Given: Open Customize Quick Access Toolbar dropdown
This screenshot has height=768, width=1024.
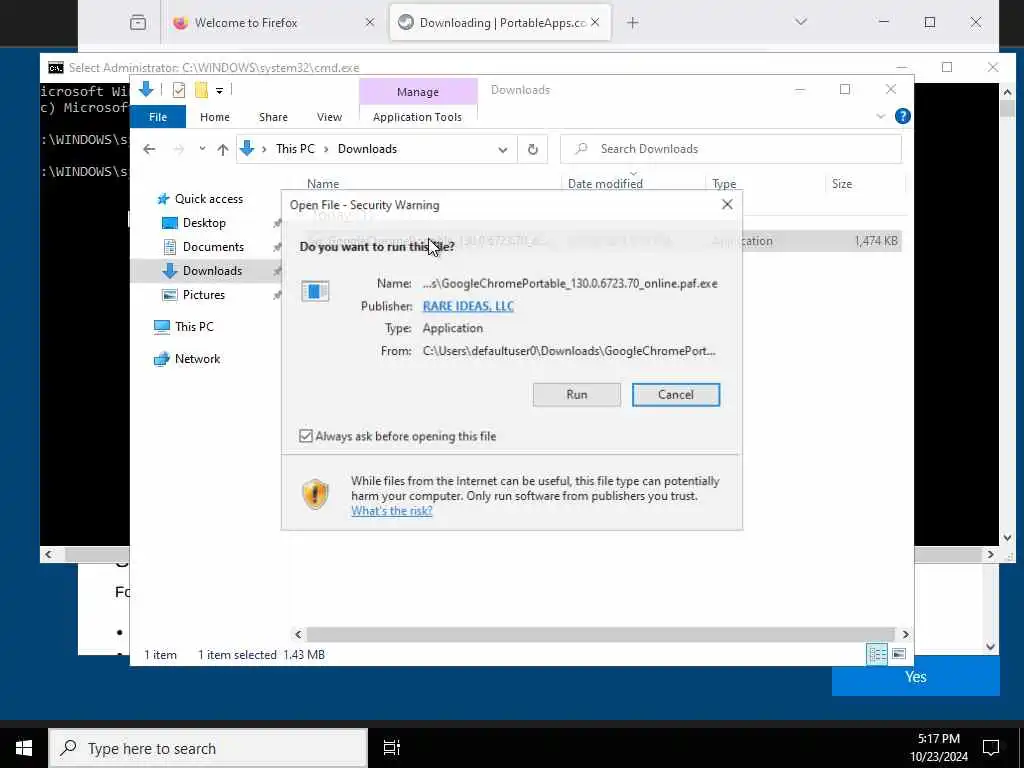Looking at the screenshot, I should tap(219, 91).
